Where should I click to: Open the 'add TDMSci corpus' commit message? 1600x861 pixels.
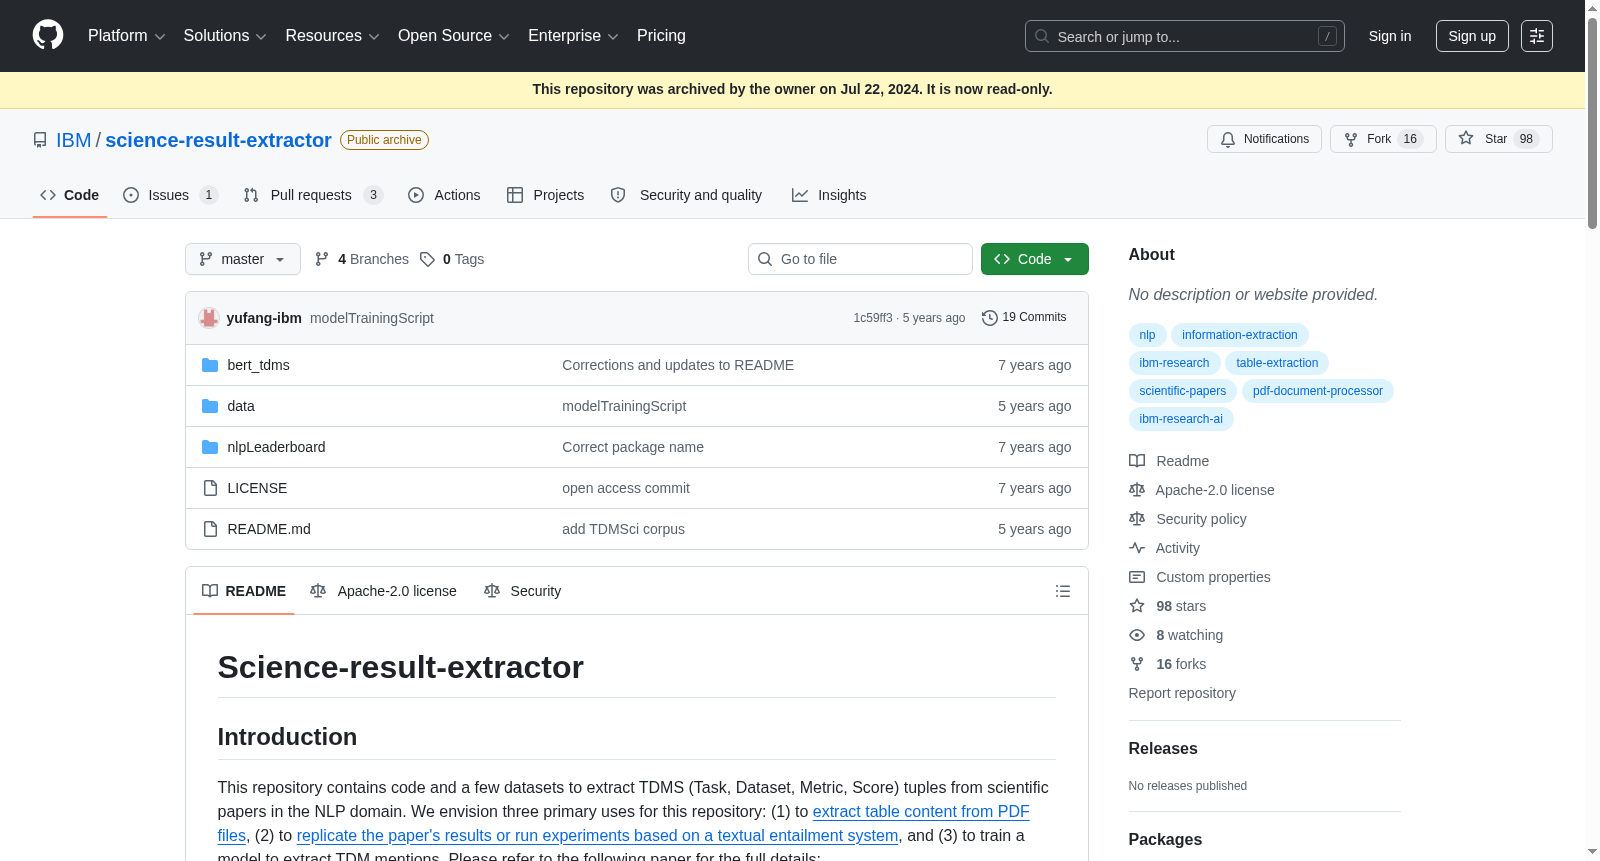[623, 529]
